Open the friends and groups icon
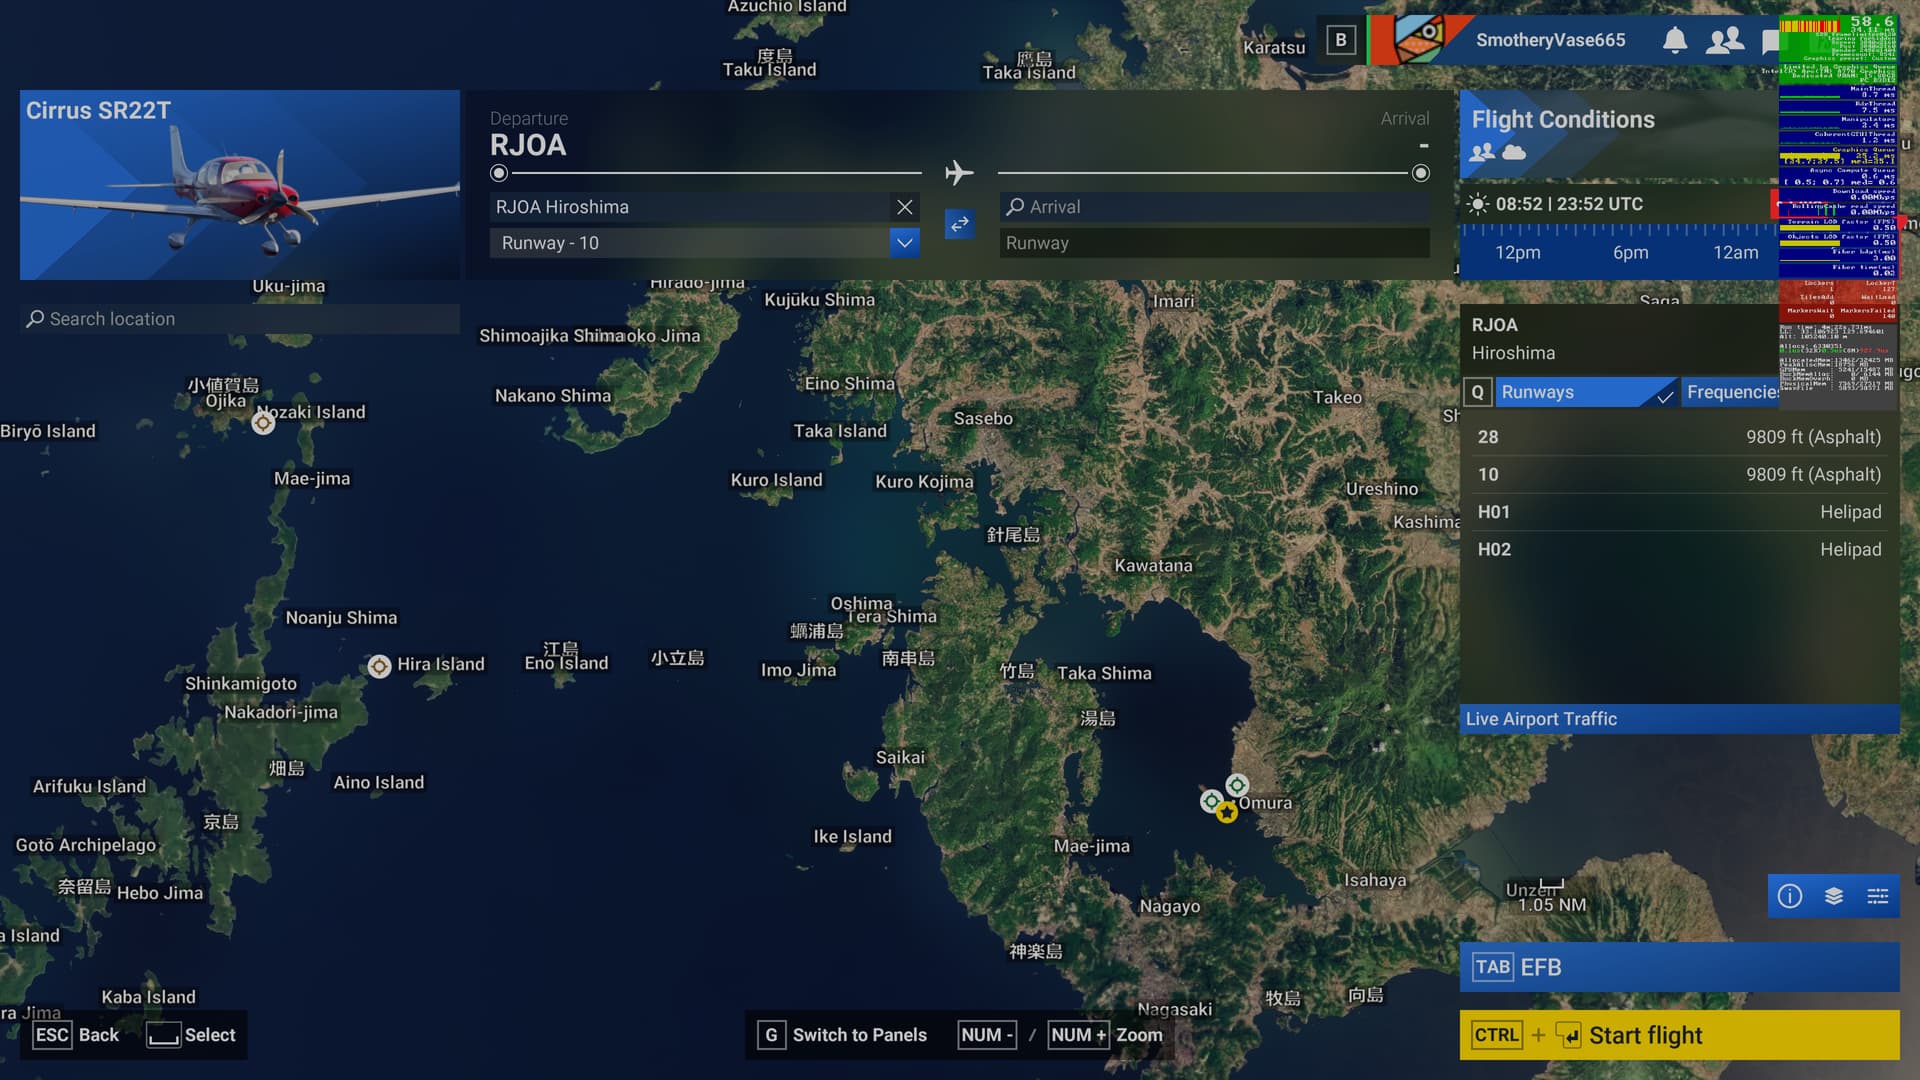This screenshot has height=1080, width=1920. (1724, 40)
